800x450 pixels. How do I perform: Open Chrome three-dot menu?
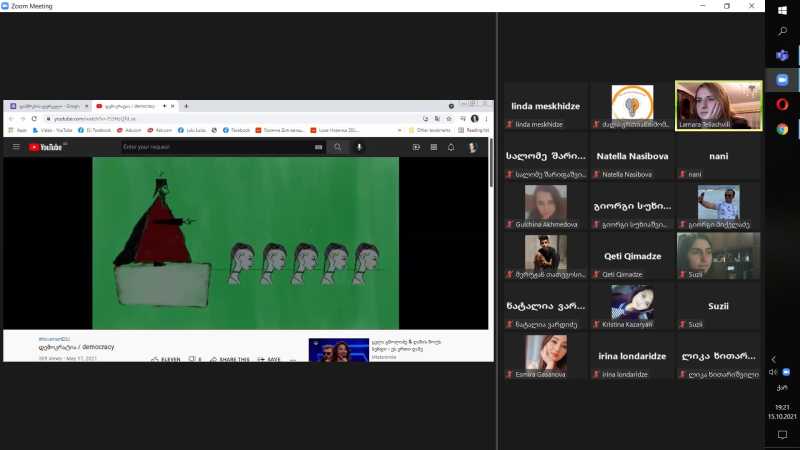(x=486, y=118)
